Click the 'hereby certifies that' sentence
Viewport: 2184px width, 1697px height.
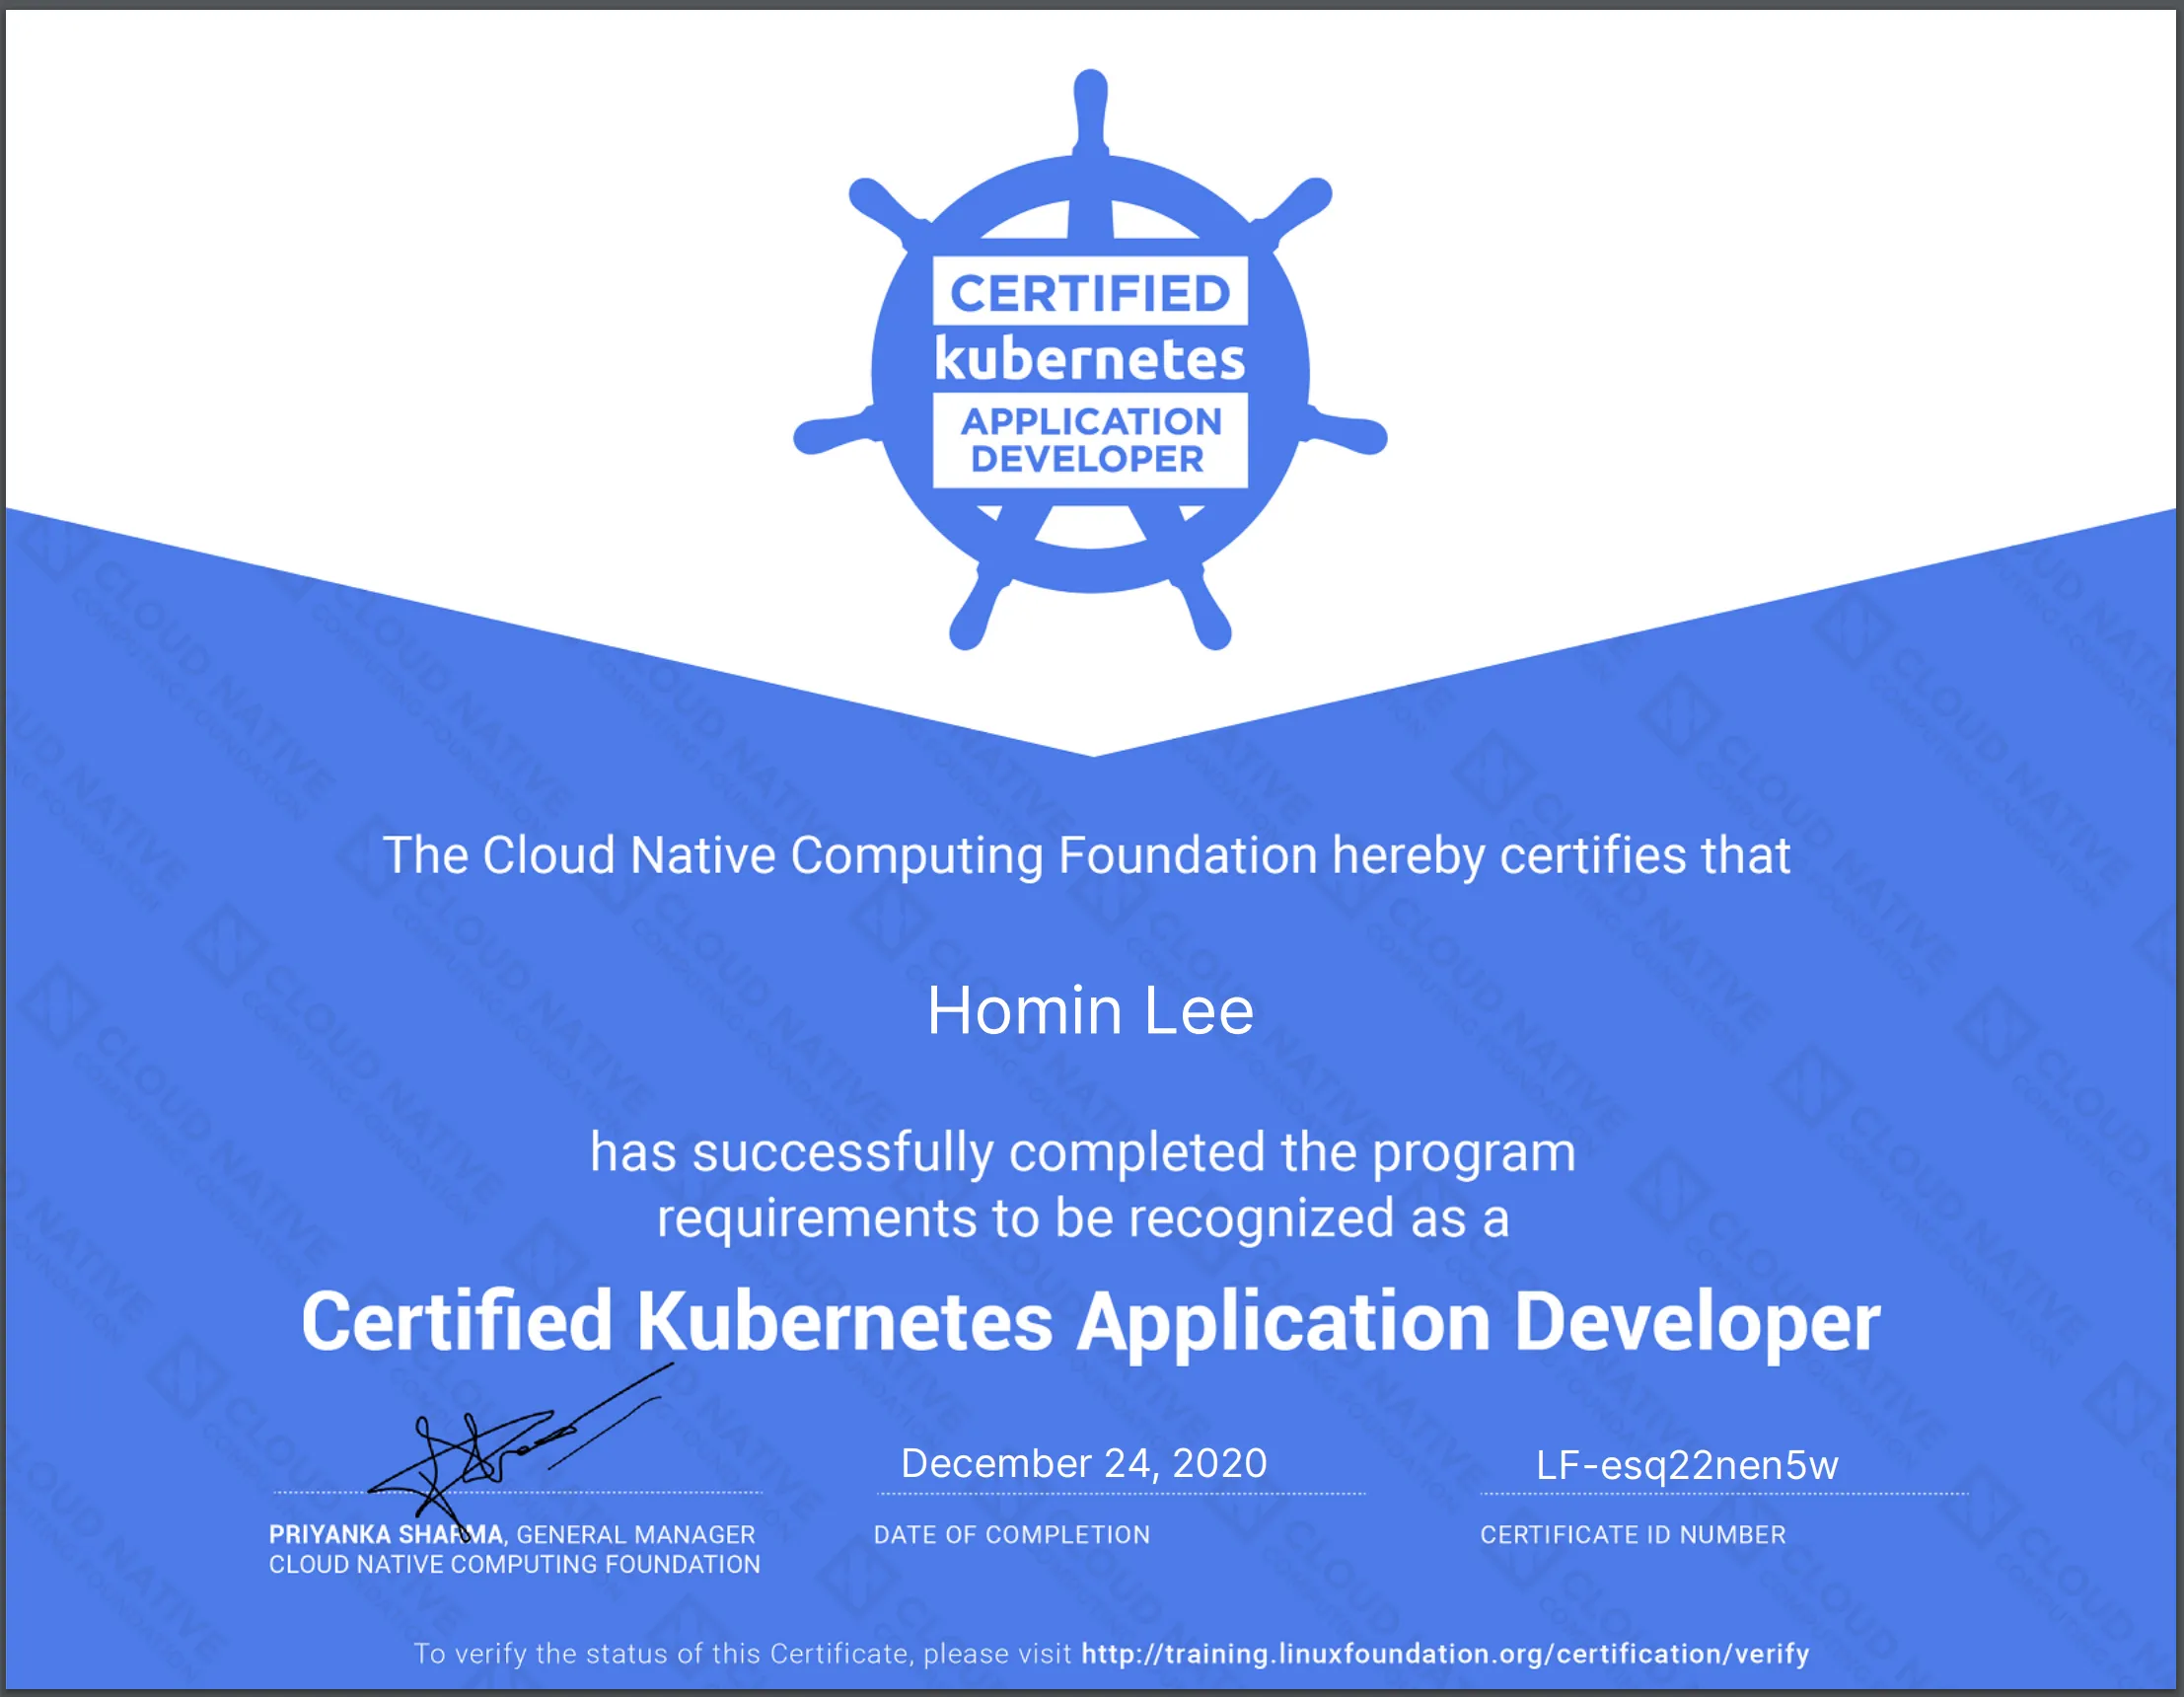(x=1087, y=856)
